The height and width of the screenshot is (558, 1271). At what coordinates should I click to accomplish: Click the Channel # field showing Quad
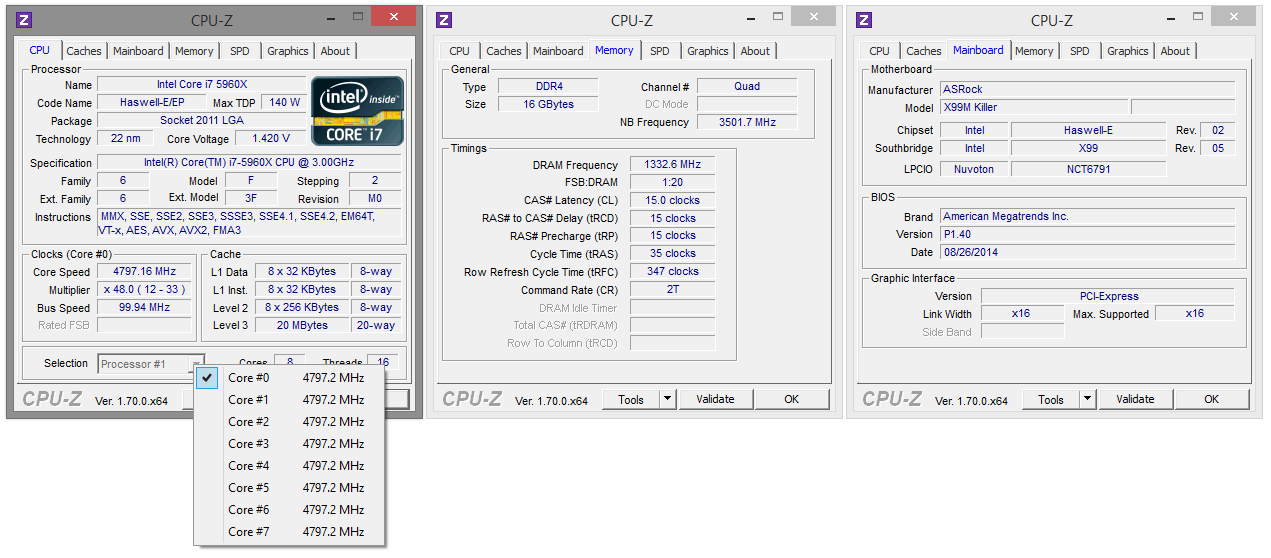tap(747, 87)
